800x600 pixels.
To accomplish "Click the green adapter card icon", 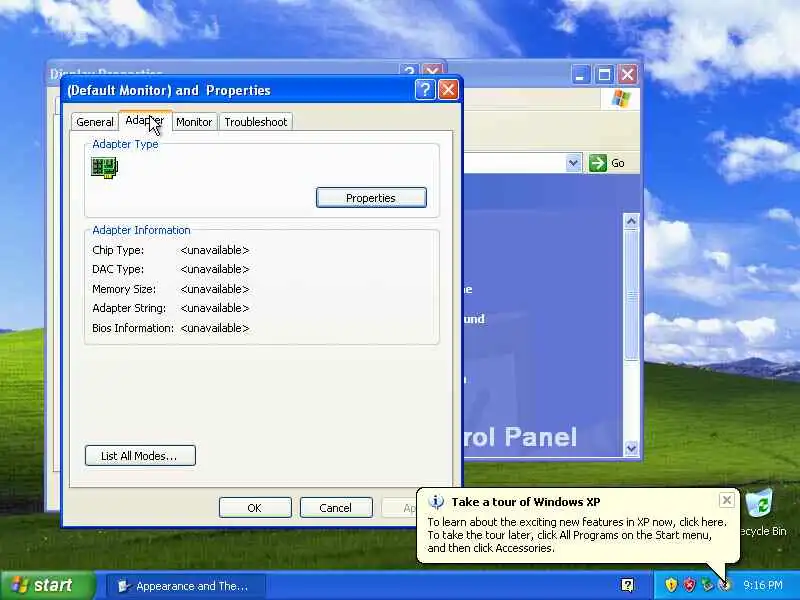I will click(x=105, y=167).
